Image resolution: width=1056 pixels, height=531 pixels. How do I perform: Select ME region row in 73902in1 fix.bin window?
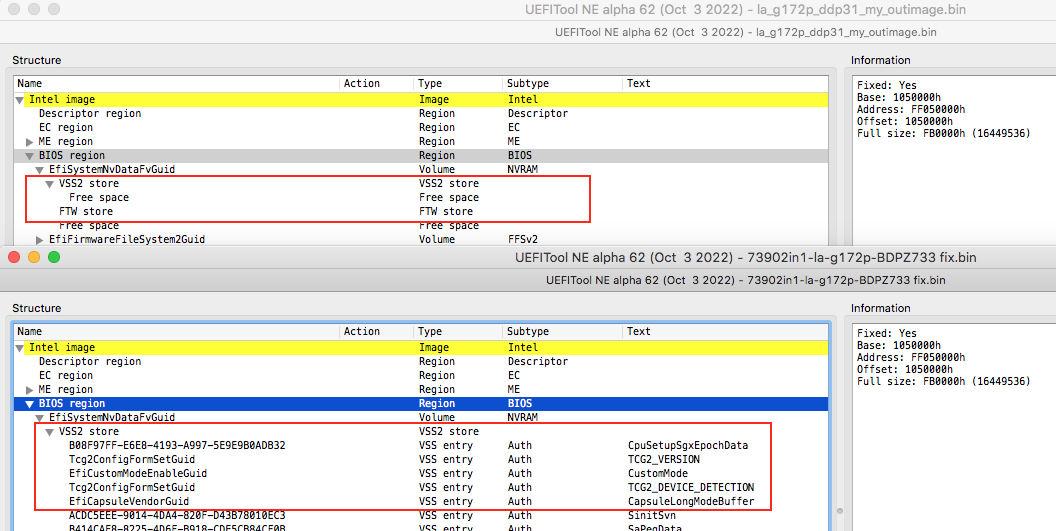click(x=422, y=390)
